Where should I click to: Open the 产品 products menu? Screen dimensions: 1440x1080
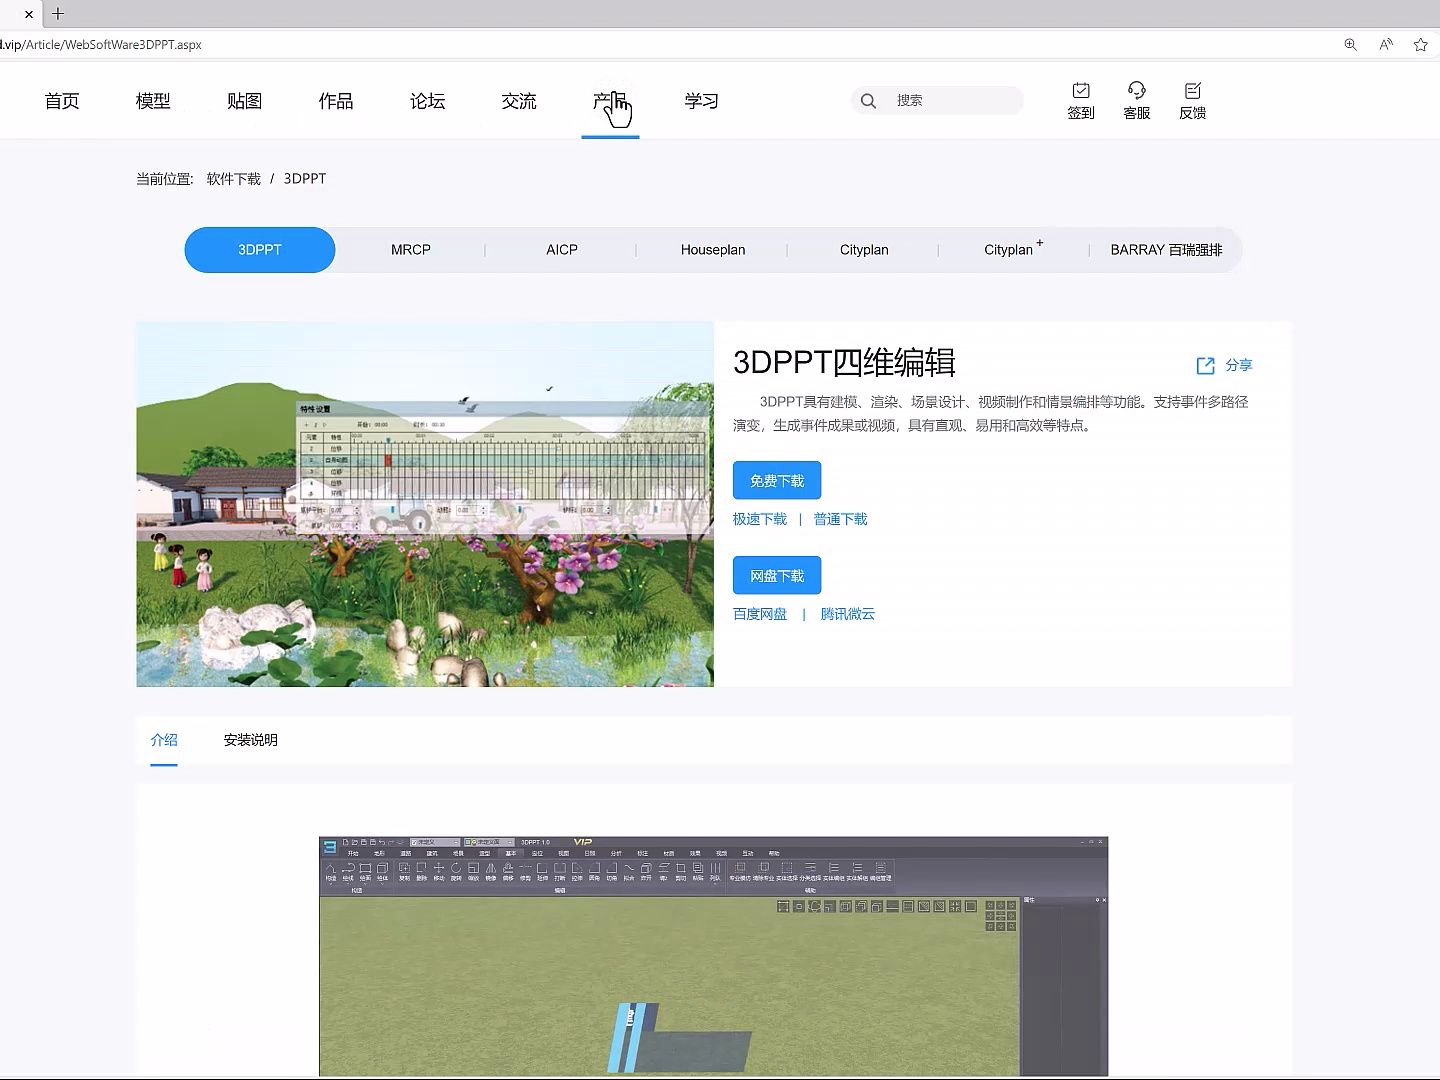click(x=610, y=101)
